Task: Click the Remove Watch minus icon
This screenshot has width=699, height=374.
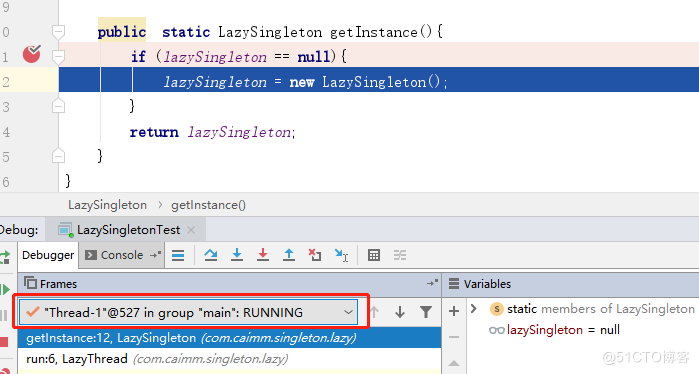Action: (454, 337)
